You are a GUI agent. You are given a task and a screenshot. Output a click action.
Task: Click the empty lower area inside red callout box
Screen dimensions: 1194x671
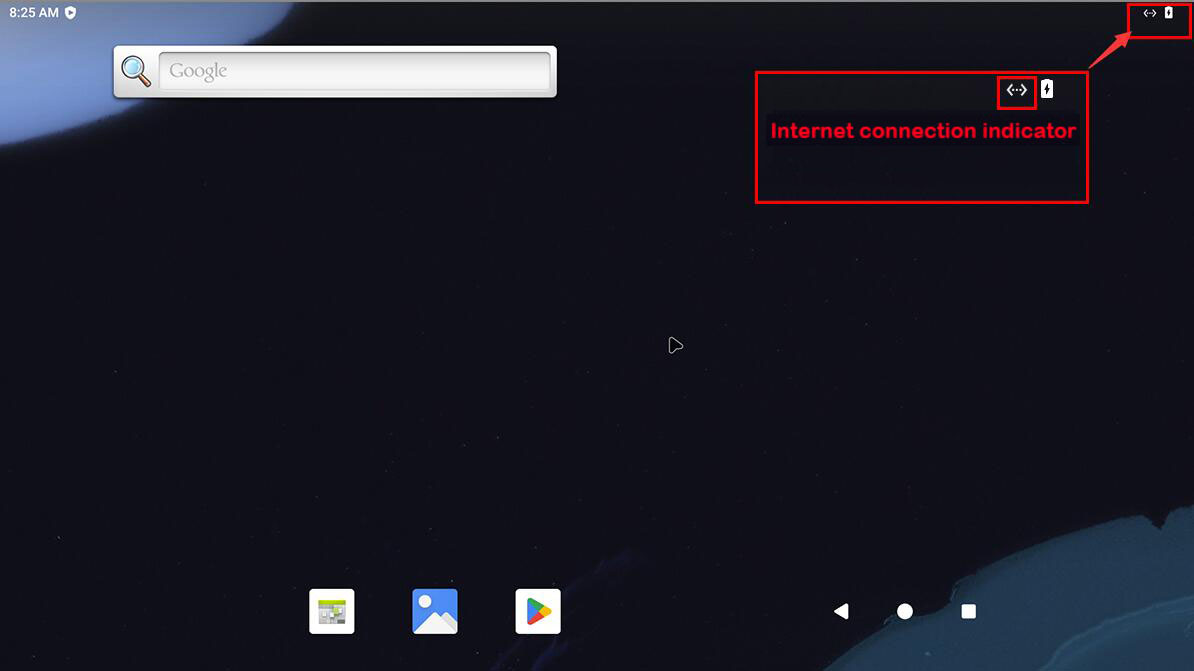coord(921,173)
